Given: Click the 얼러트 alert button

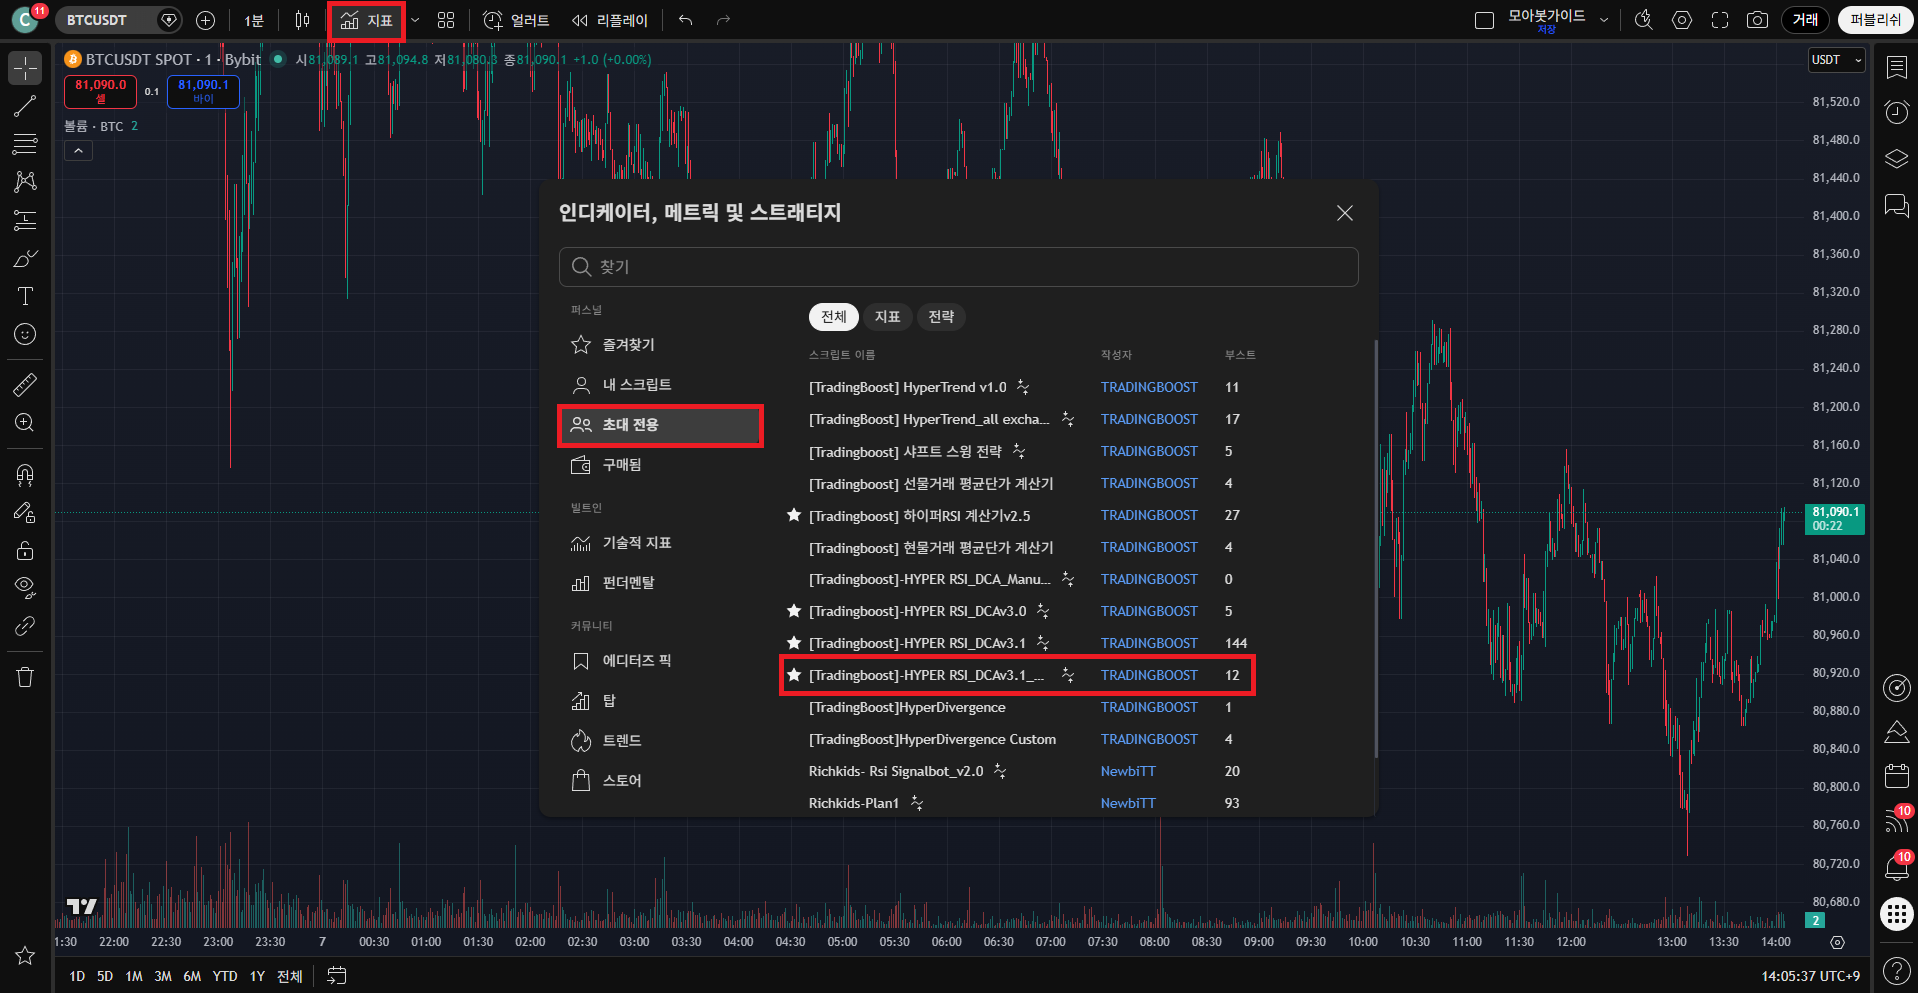Looking at the screenshot, I should coord(516,20).
